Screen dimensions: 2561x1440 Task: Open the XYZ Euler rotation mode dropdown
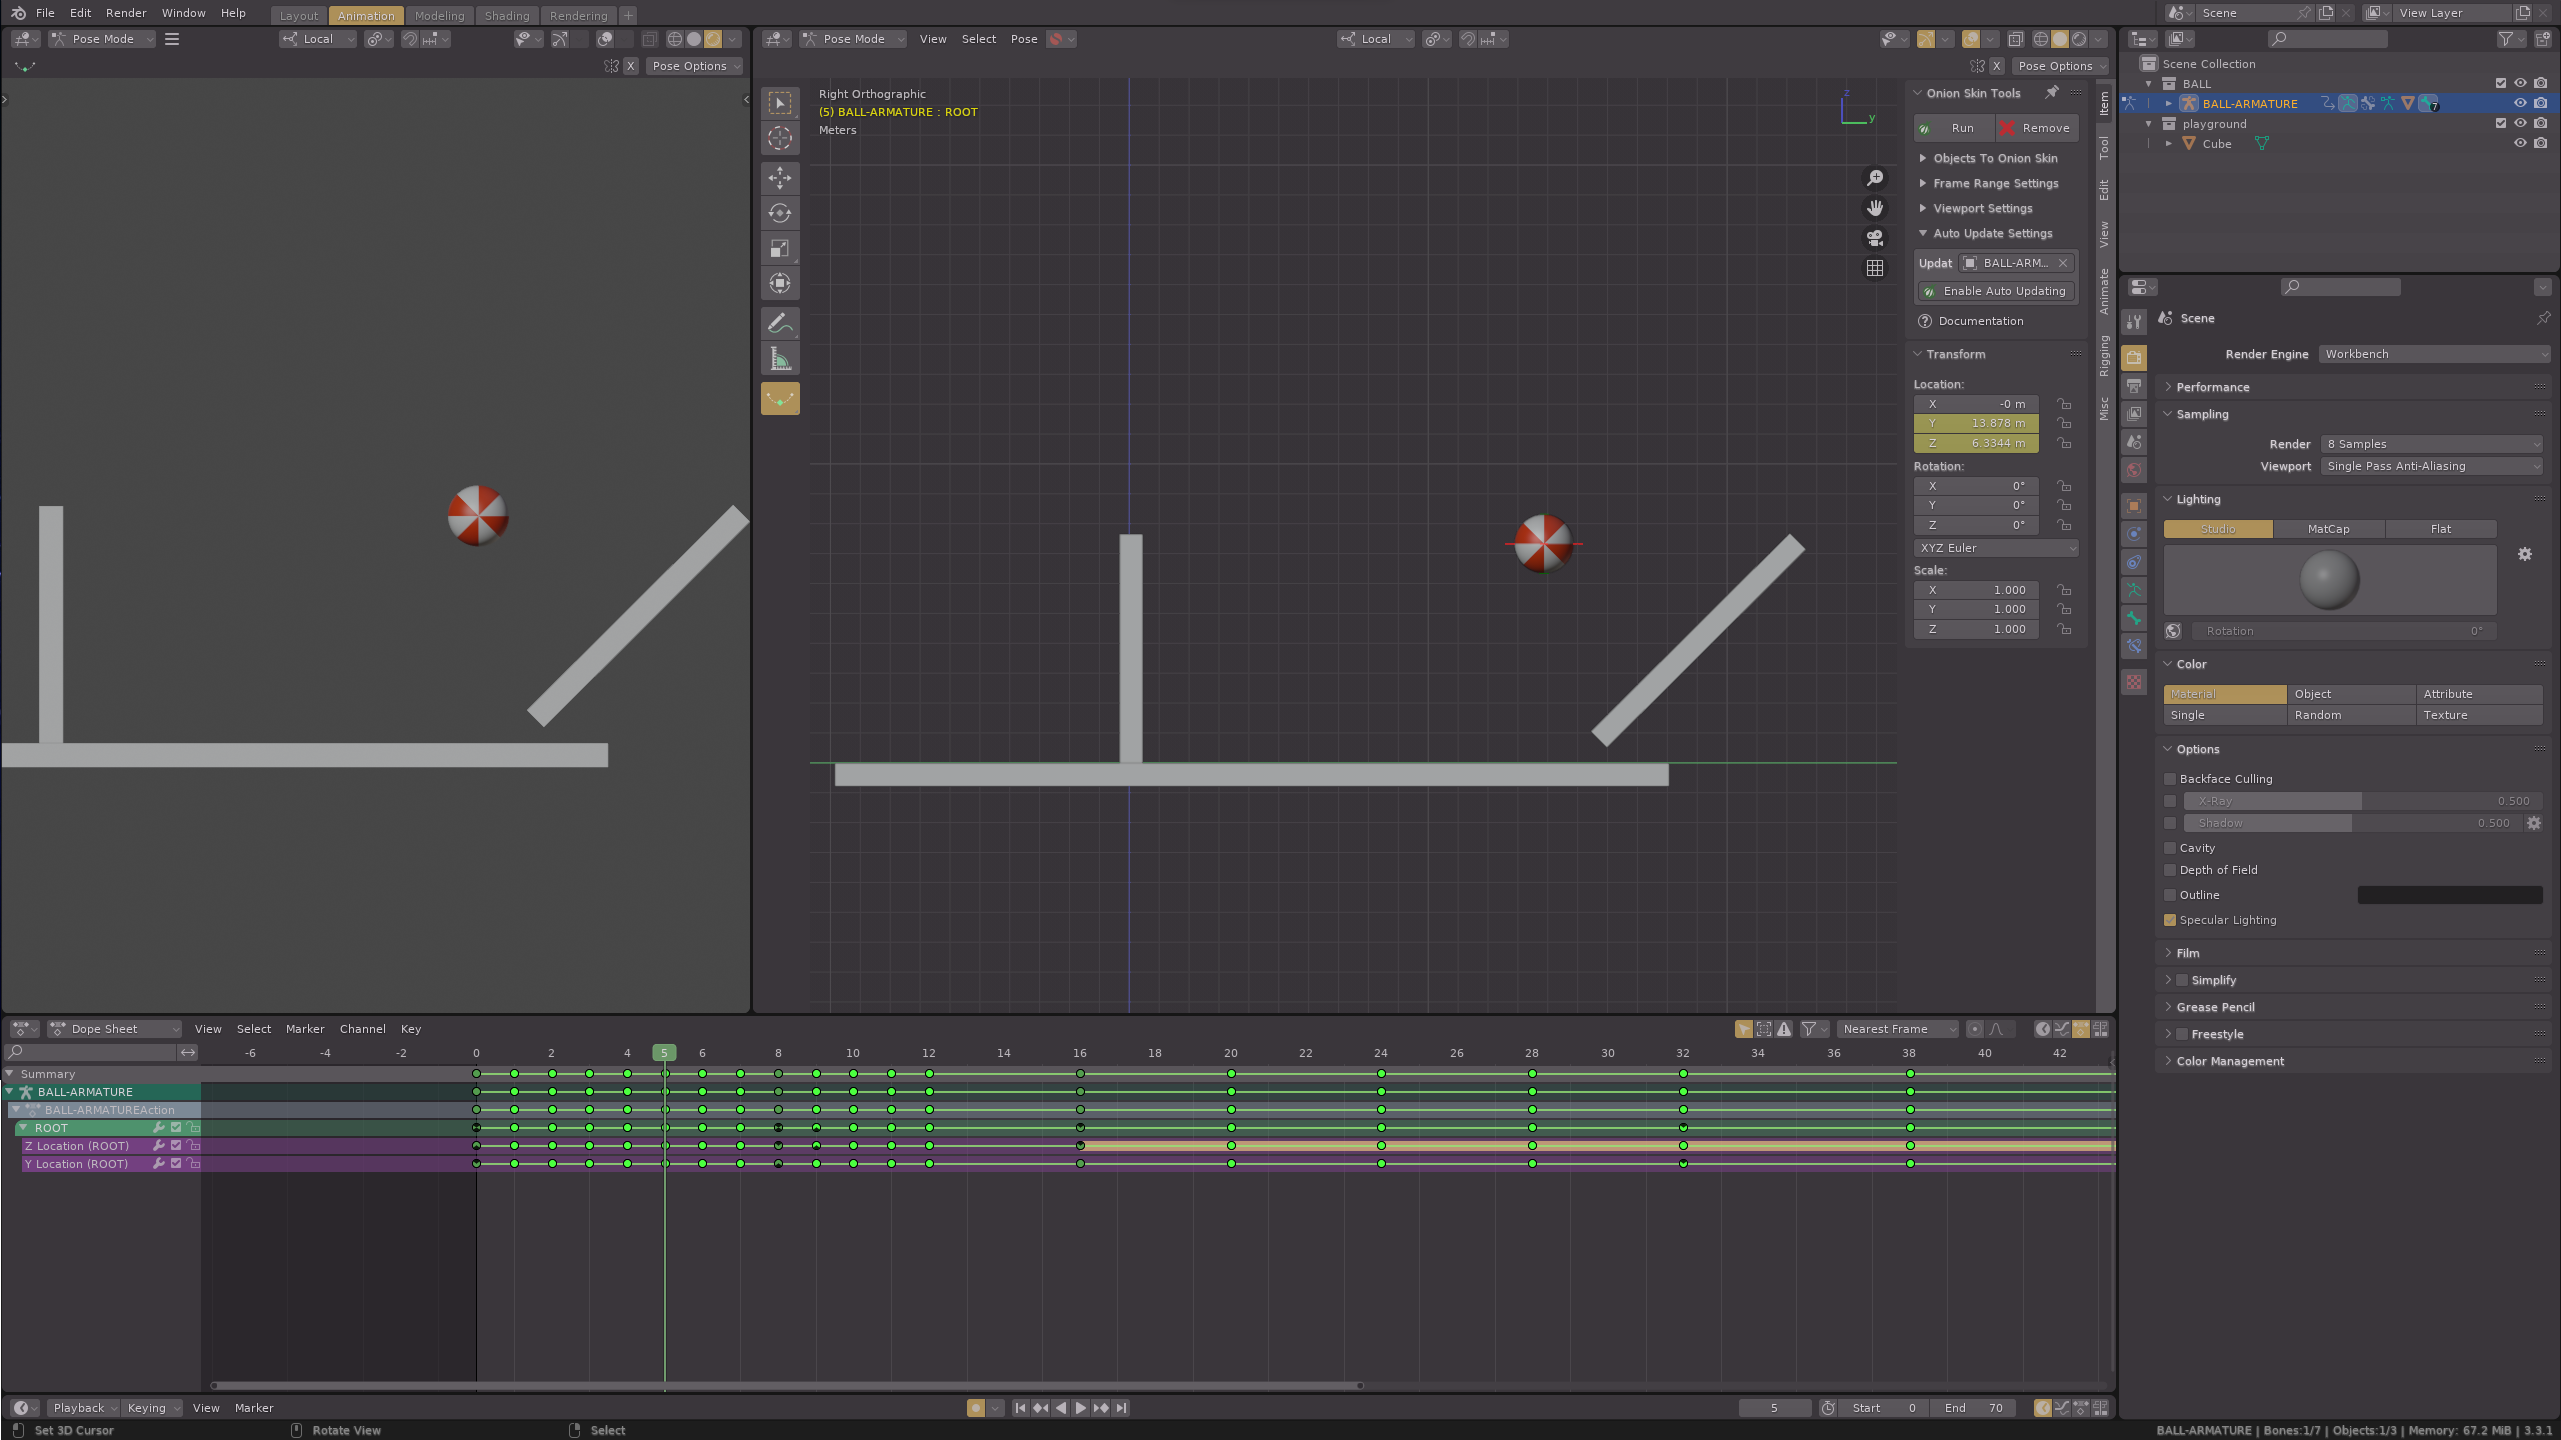[1995, 548]
